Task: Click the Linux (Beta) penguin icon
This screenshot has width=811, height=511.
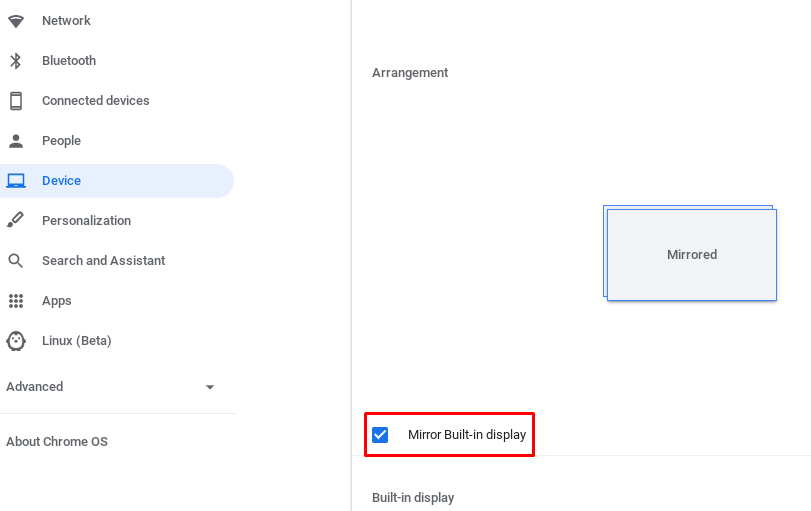Action: pyautogui.click(x=16, y=341)
